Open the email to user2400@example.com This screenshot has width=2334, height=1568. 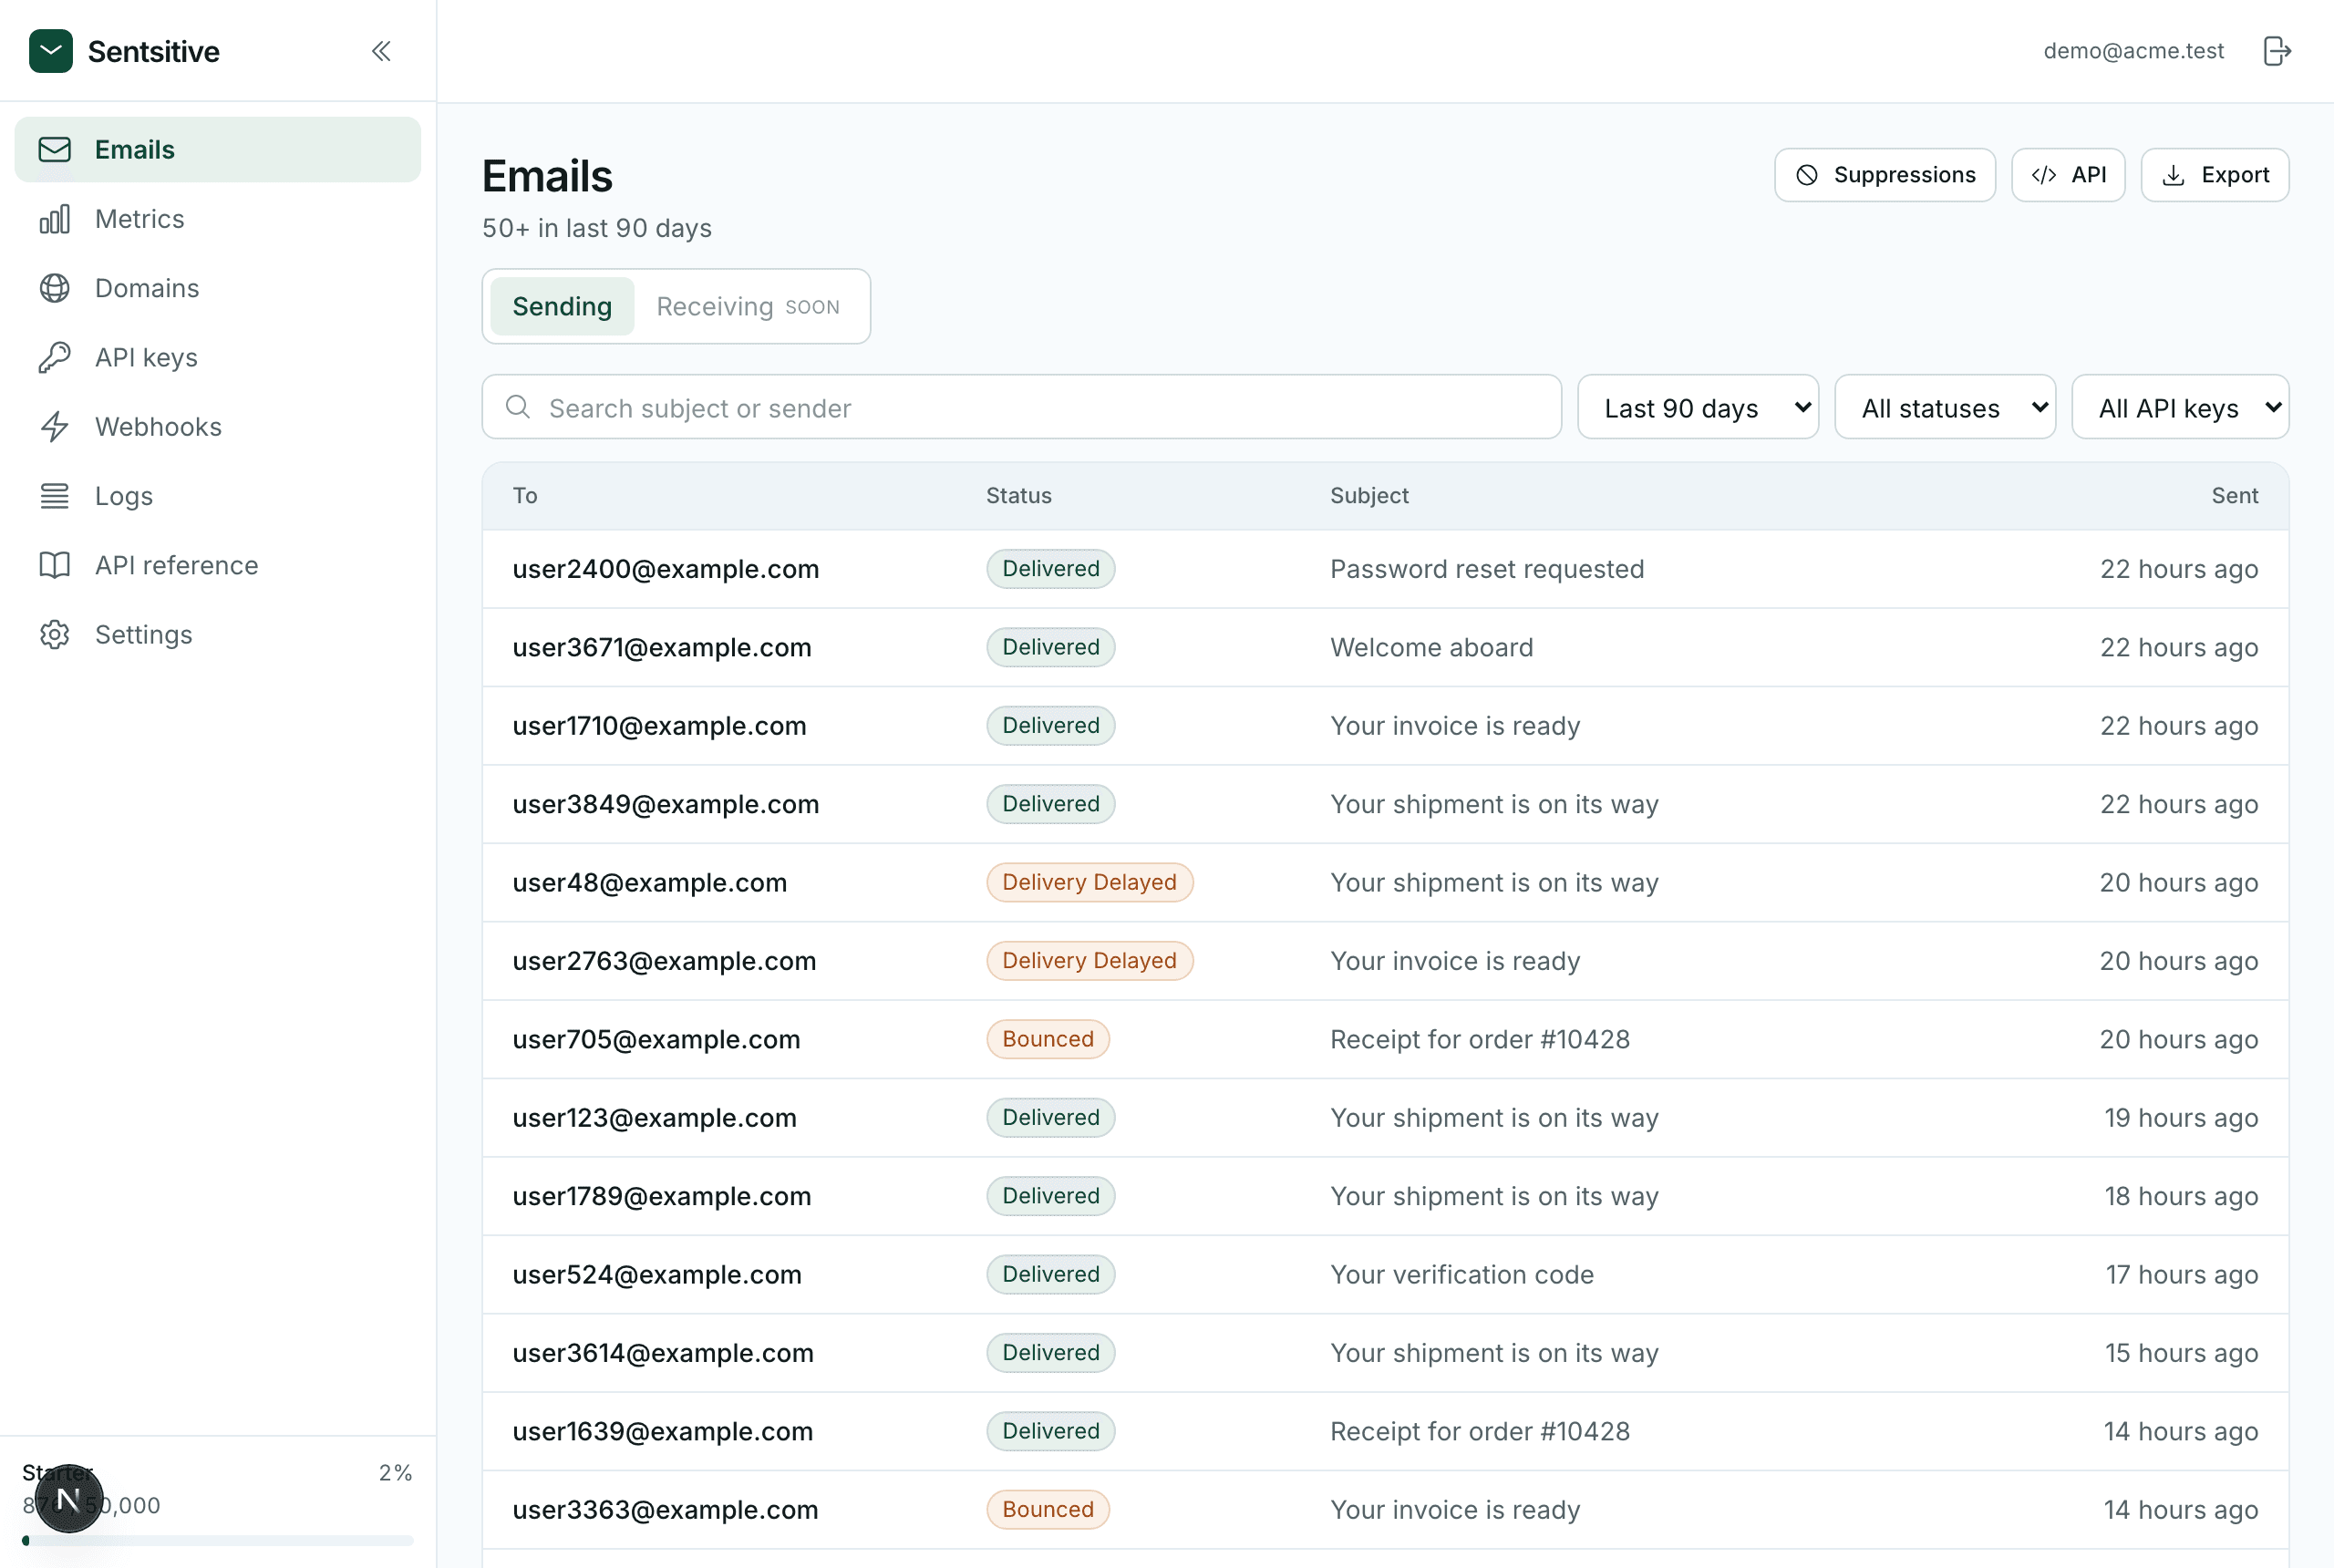pyautogui.click(x=1385, y=569)
